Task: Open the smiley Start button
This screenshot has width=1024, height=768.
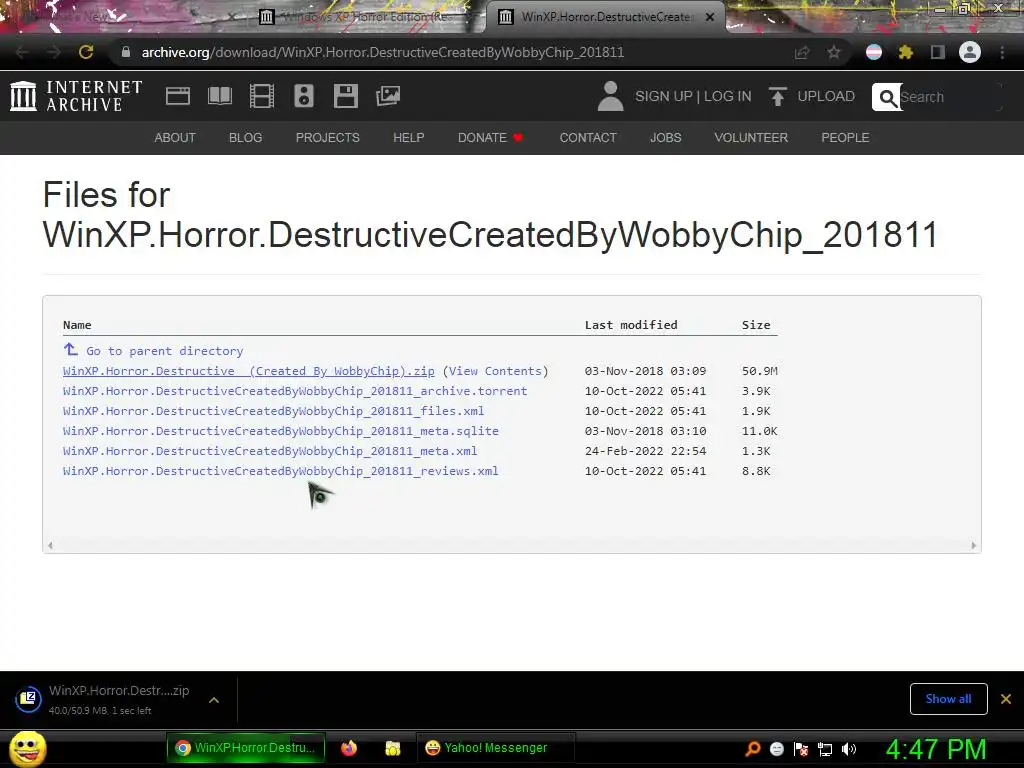Action: [27, 748]
